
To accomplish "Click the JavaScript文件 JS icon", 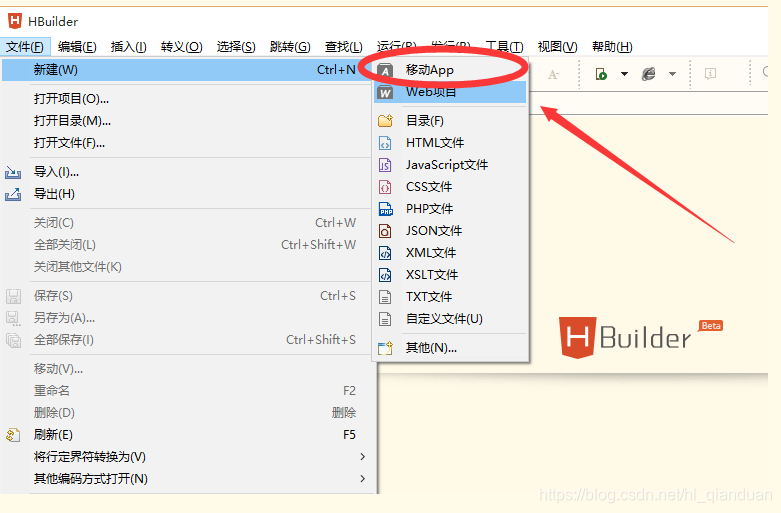I will point(385,165).
